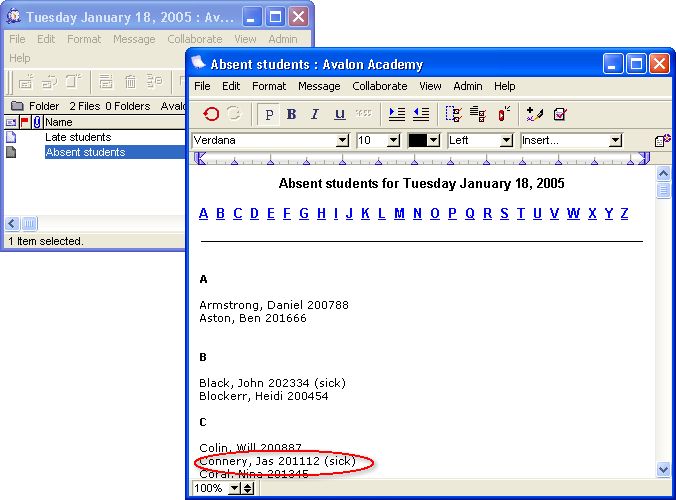Click the decrease indent icon
Image resolution: width=676 pixels, height=500 pixels.
tap(421, 114)
